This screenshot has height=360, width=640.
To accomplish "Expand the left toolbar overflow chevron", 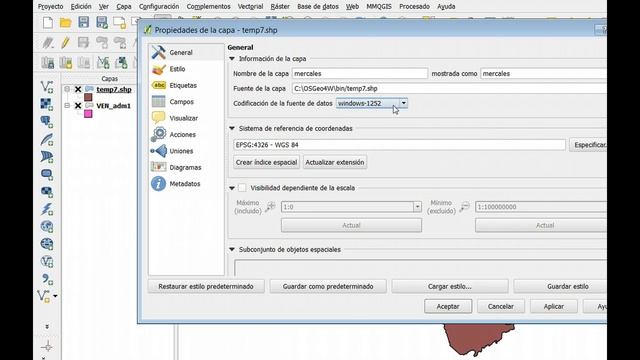I will click(47, 327).
